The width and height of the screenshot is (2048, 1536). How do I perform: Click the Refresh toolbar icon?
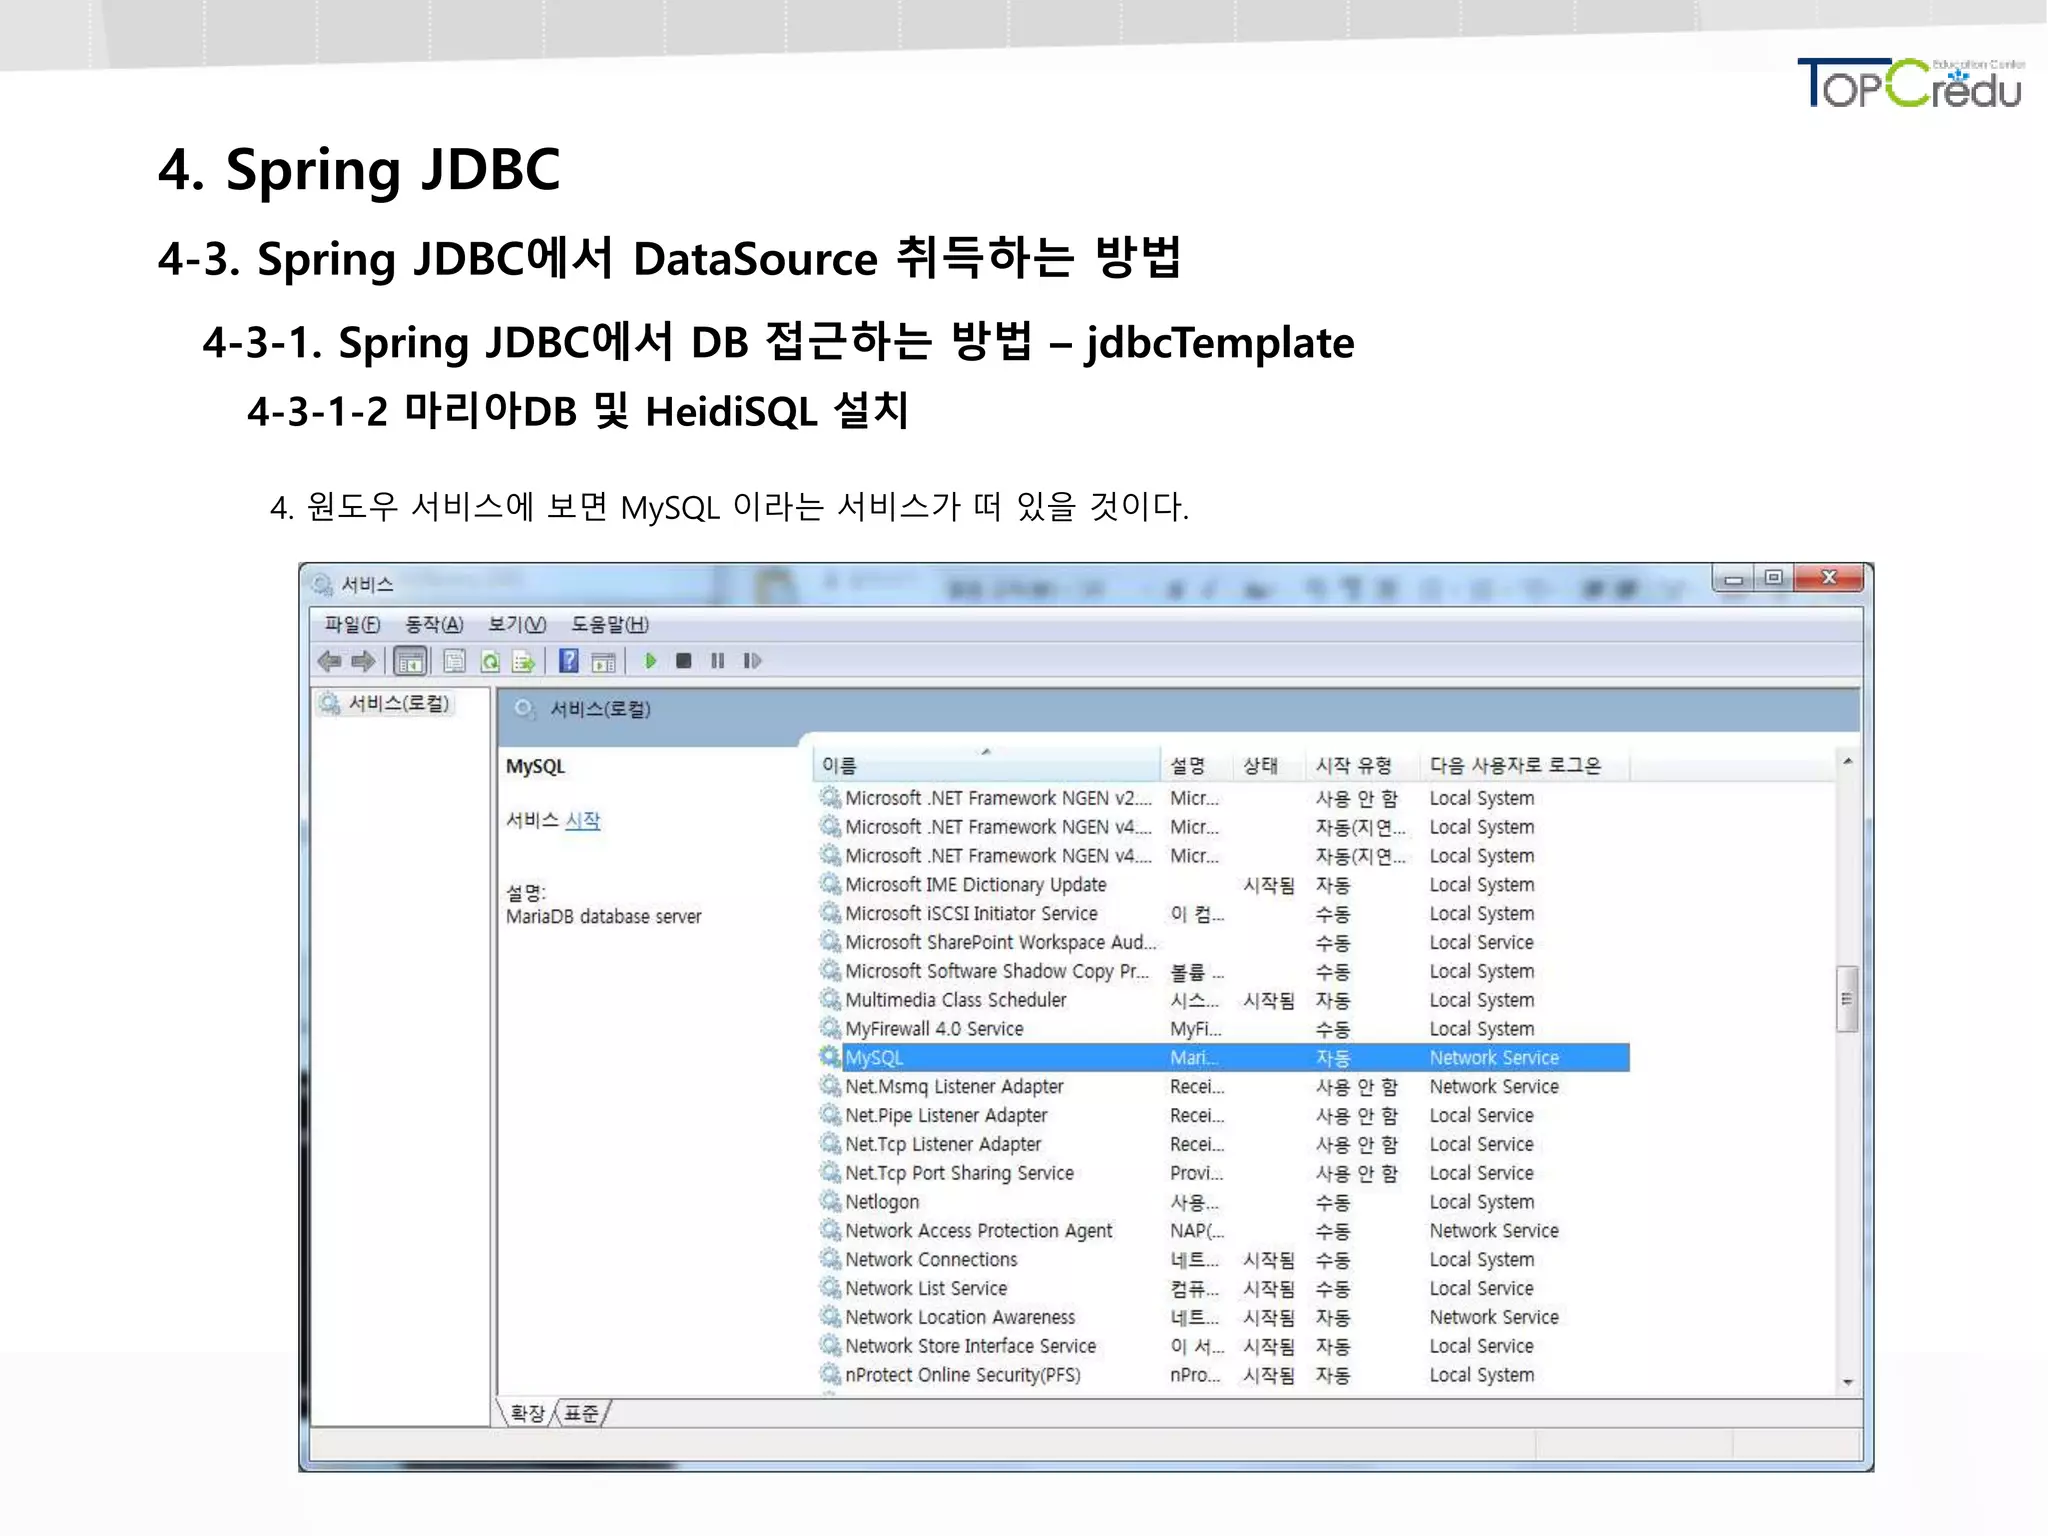pos(491,661)
